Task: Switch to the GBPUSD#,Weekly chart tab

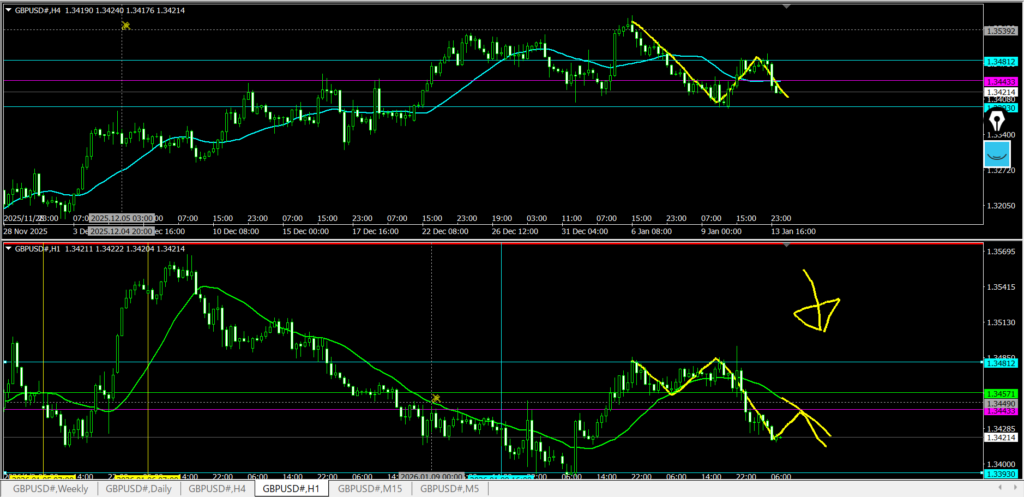Action: pos(50,489)
